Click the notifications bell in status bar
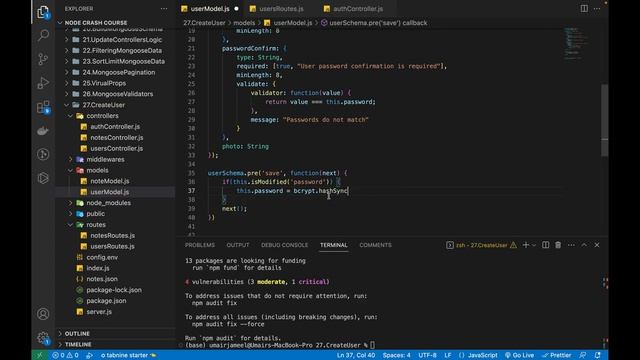Screen dimensions: 640x360 pos(598,355)
